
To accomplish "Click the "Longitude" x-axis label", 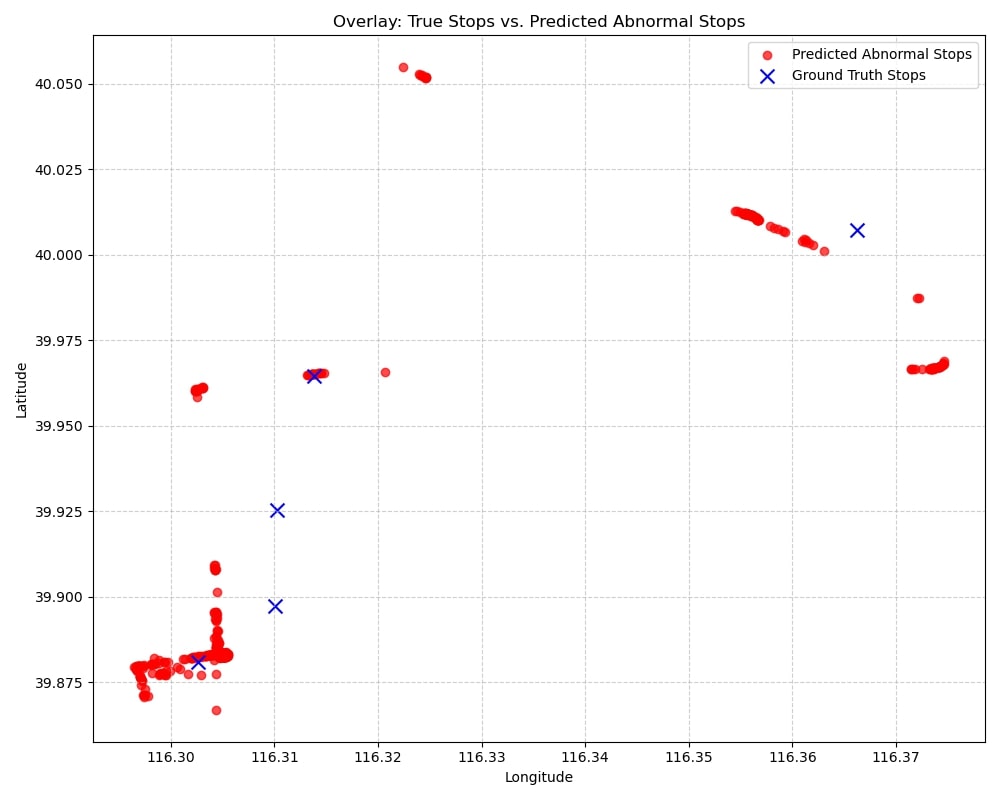I will [539, 777].
